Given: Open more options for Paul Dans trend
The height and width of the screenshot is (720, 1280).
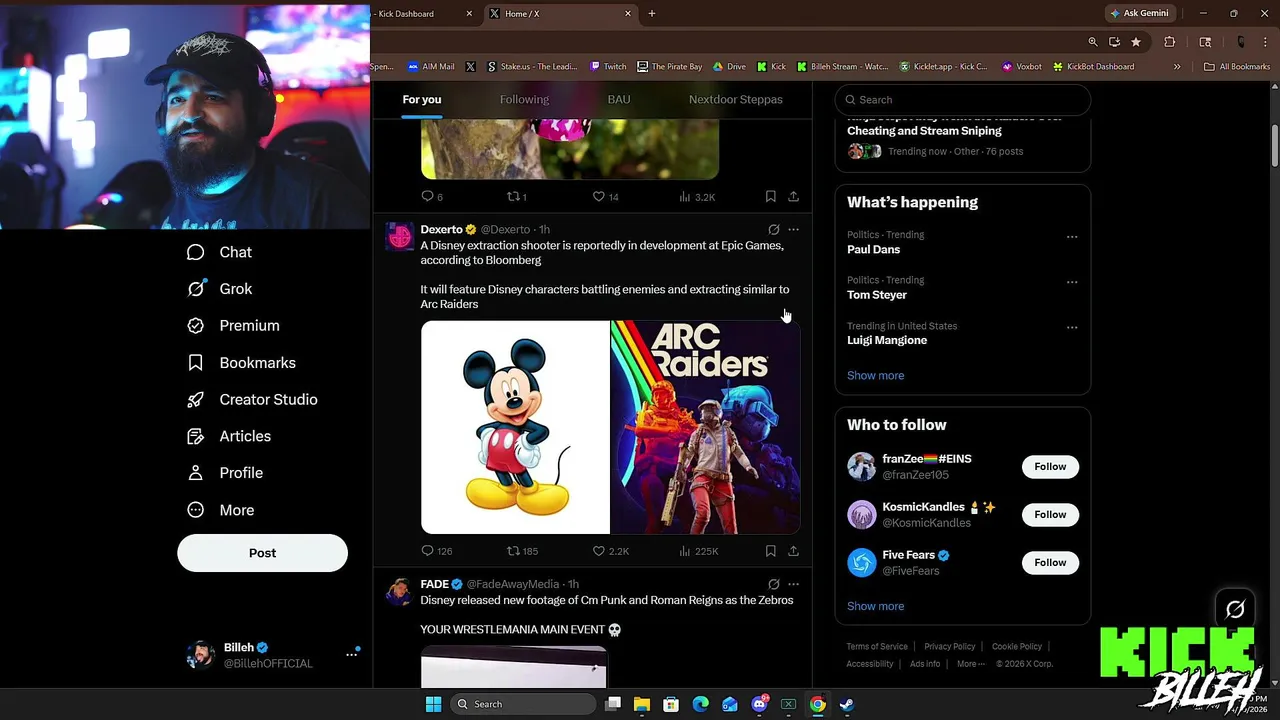Looking at the screenshot, I should point(1072,237).
